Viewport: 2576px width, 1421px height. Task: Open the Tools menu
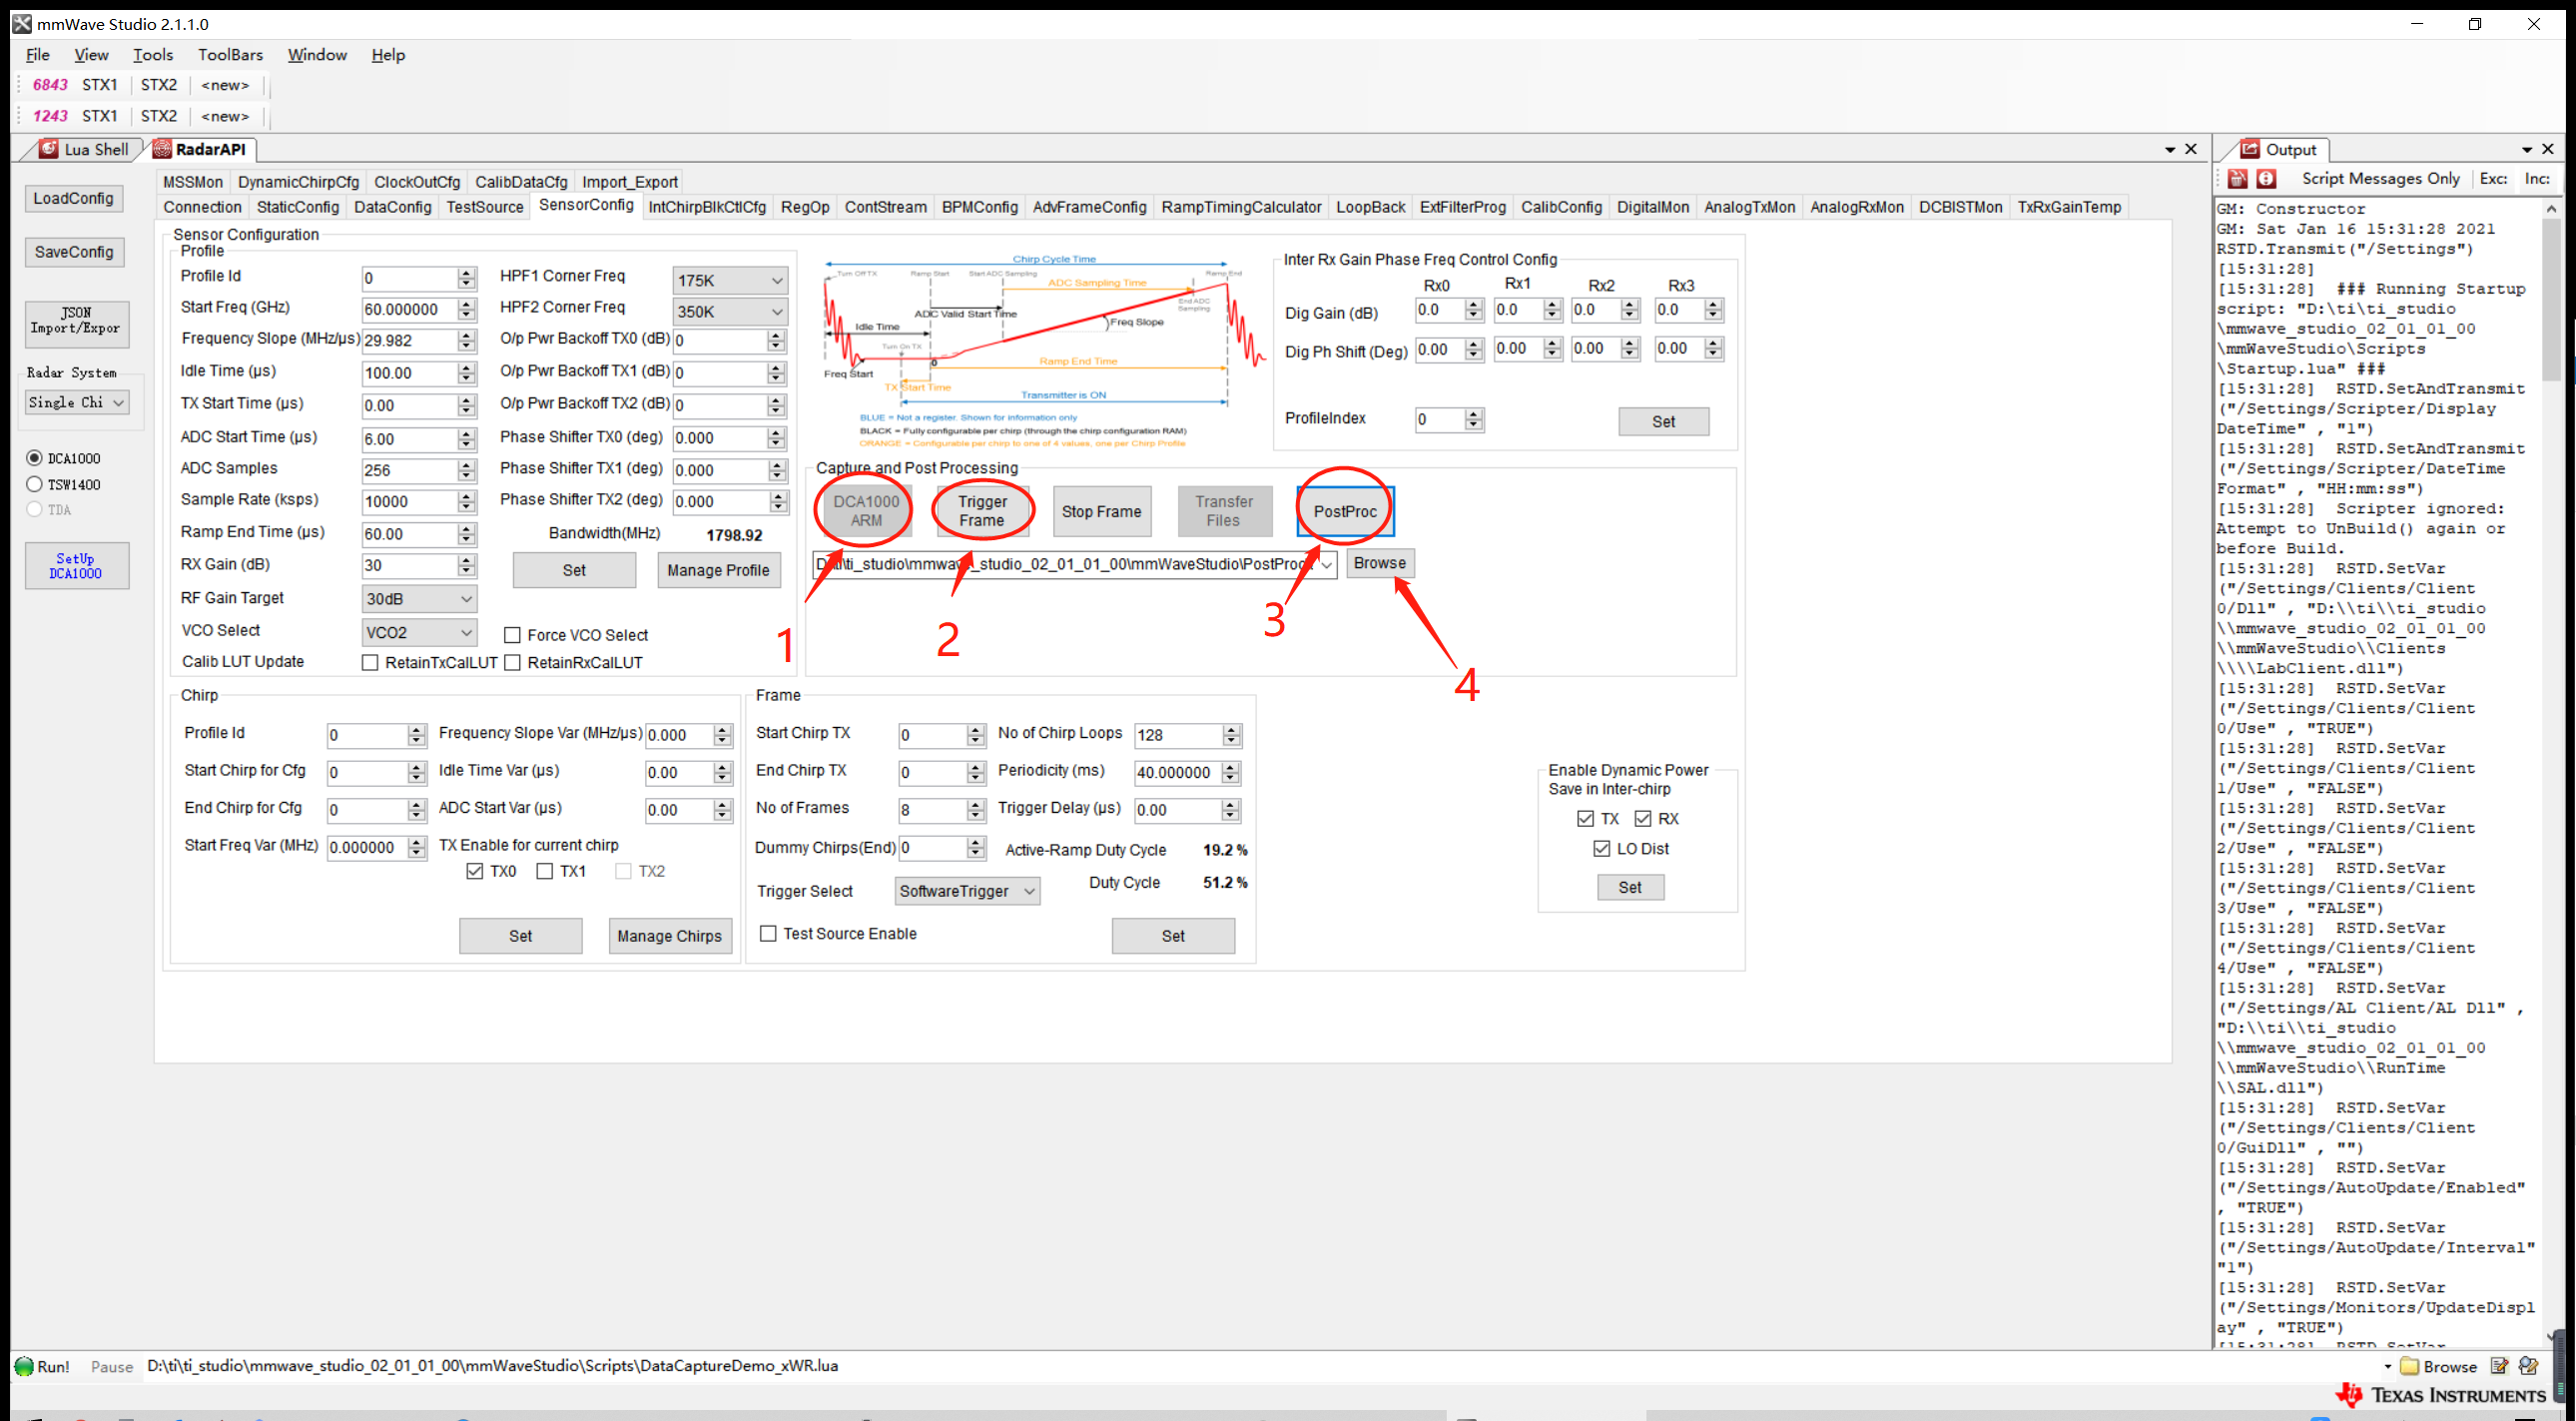pyautogui.click(x=152, y=55)
